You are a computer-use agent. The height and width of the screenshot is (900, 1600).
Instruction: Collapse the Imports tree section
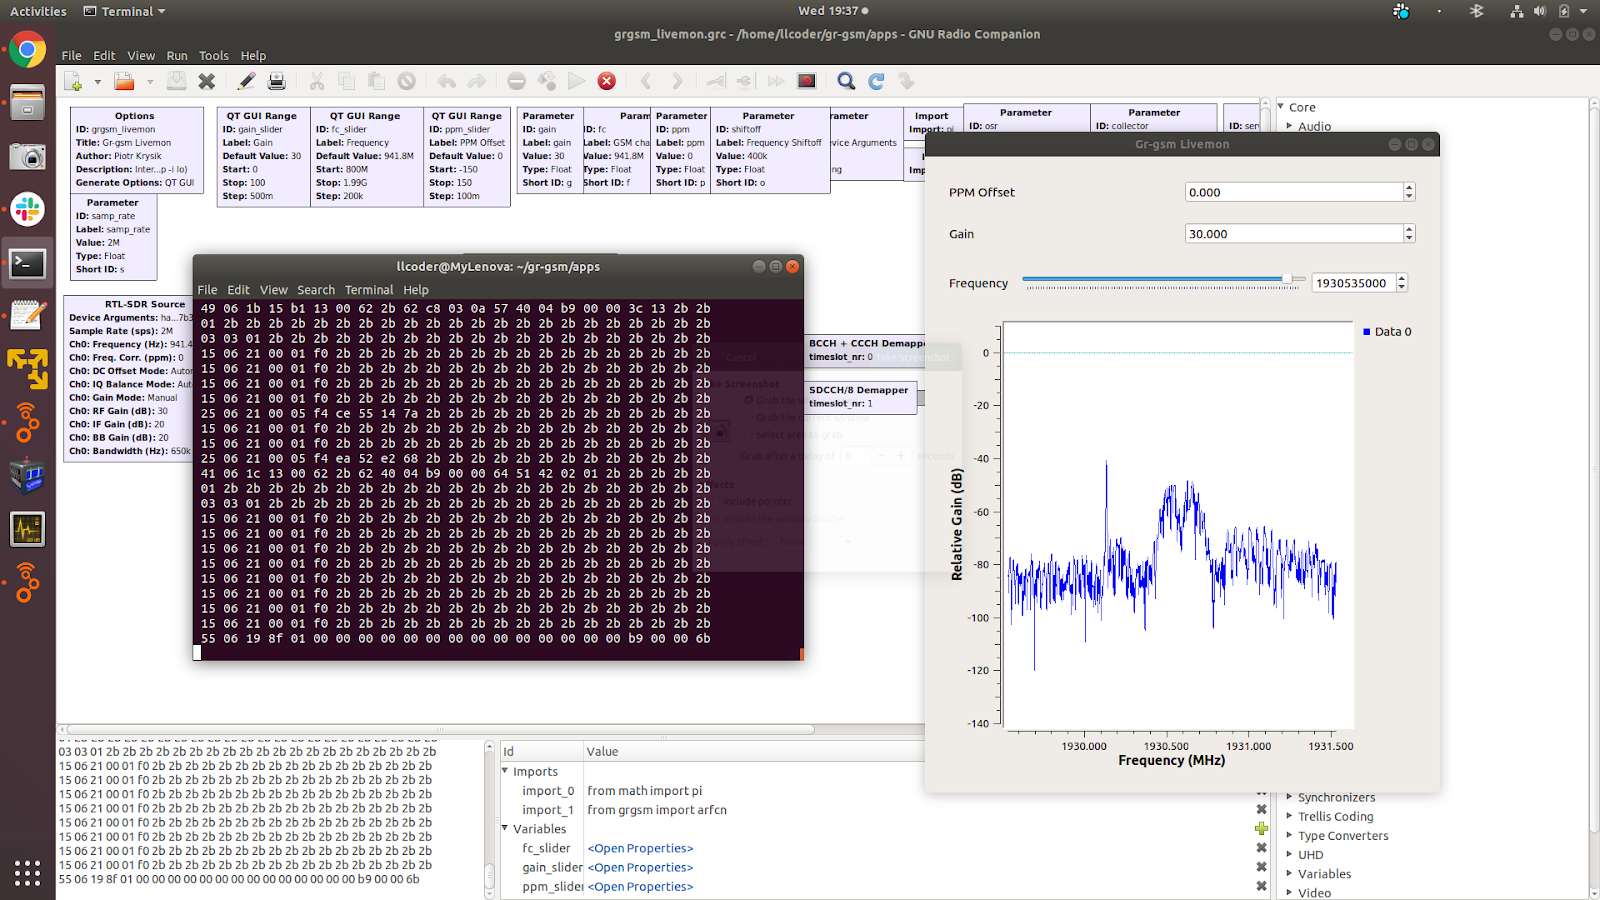pyautogui.click(x=505, y=771)
